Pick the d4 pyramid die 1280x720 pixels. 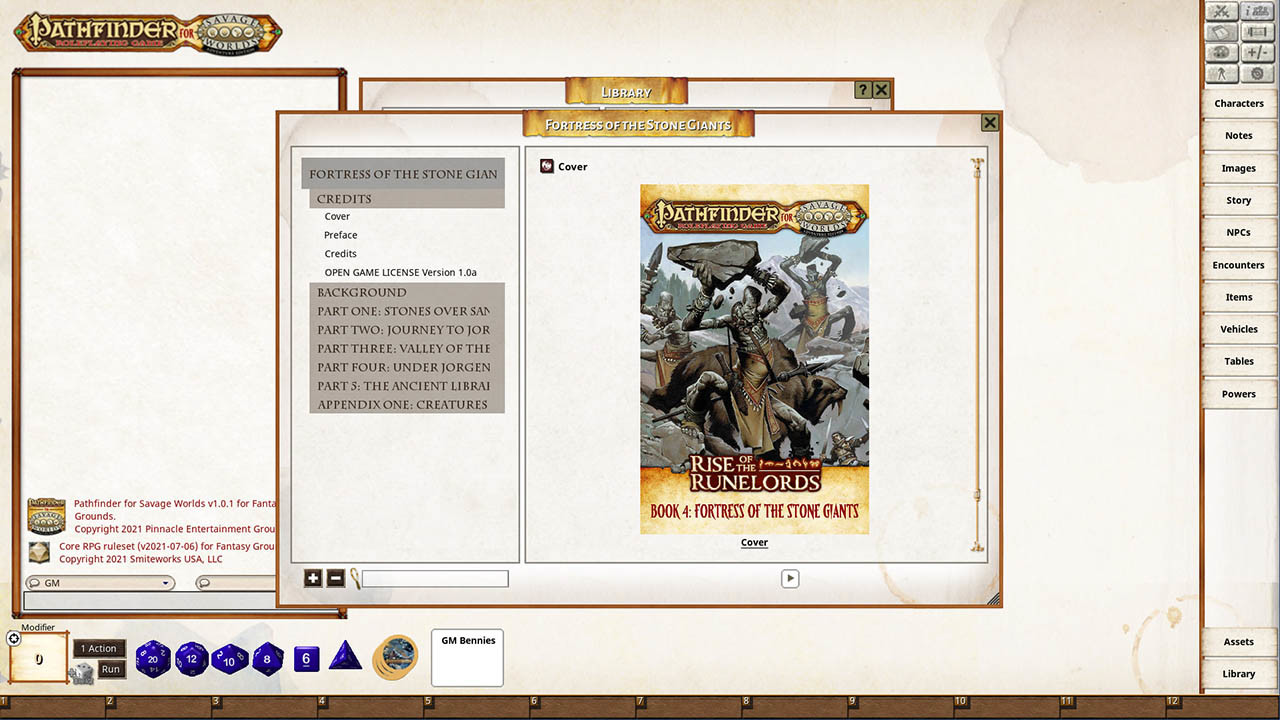click(345, 656)
